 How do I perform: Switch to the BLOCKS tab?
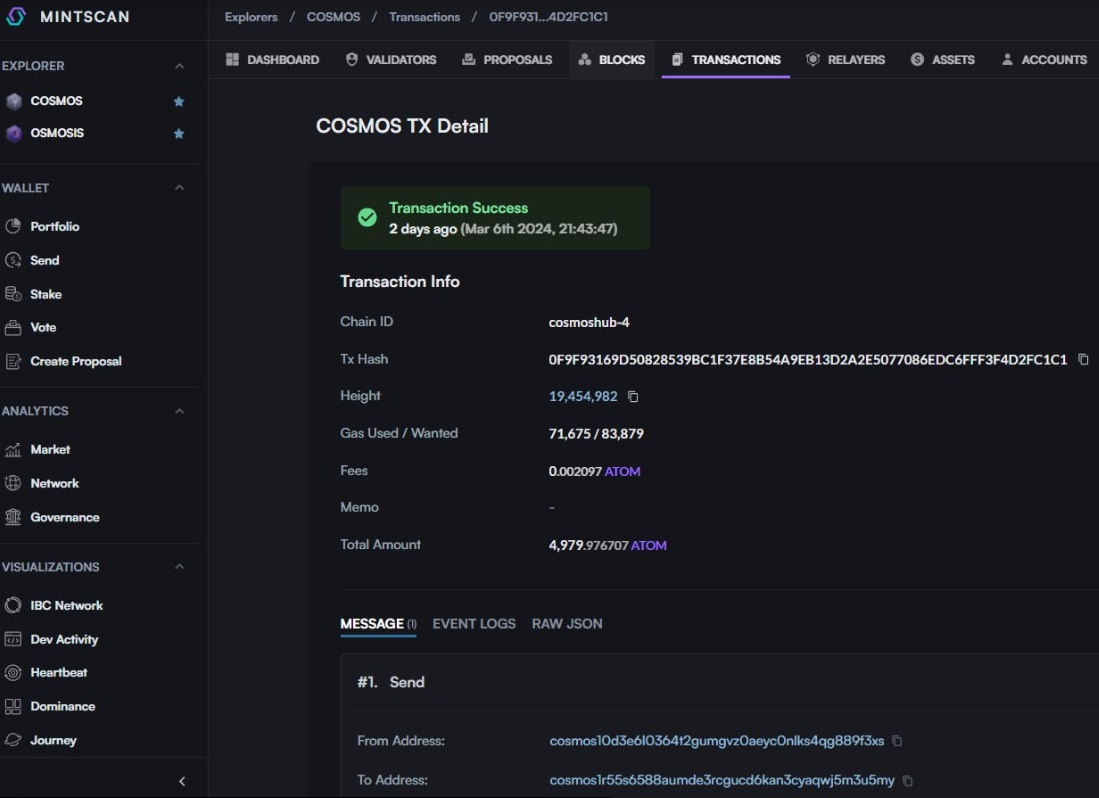click(612, 60)
